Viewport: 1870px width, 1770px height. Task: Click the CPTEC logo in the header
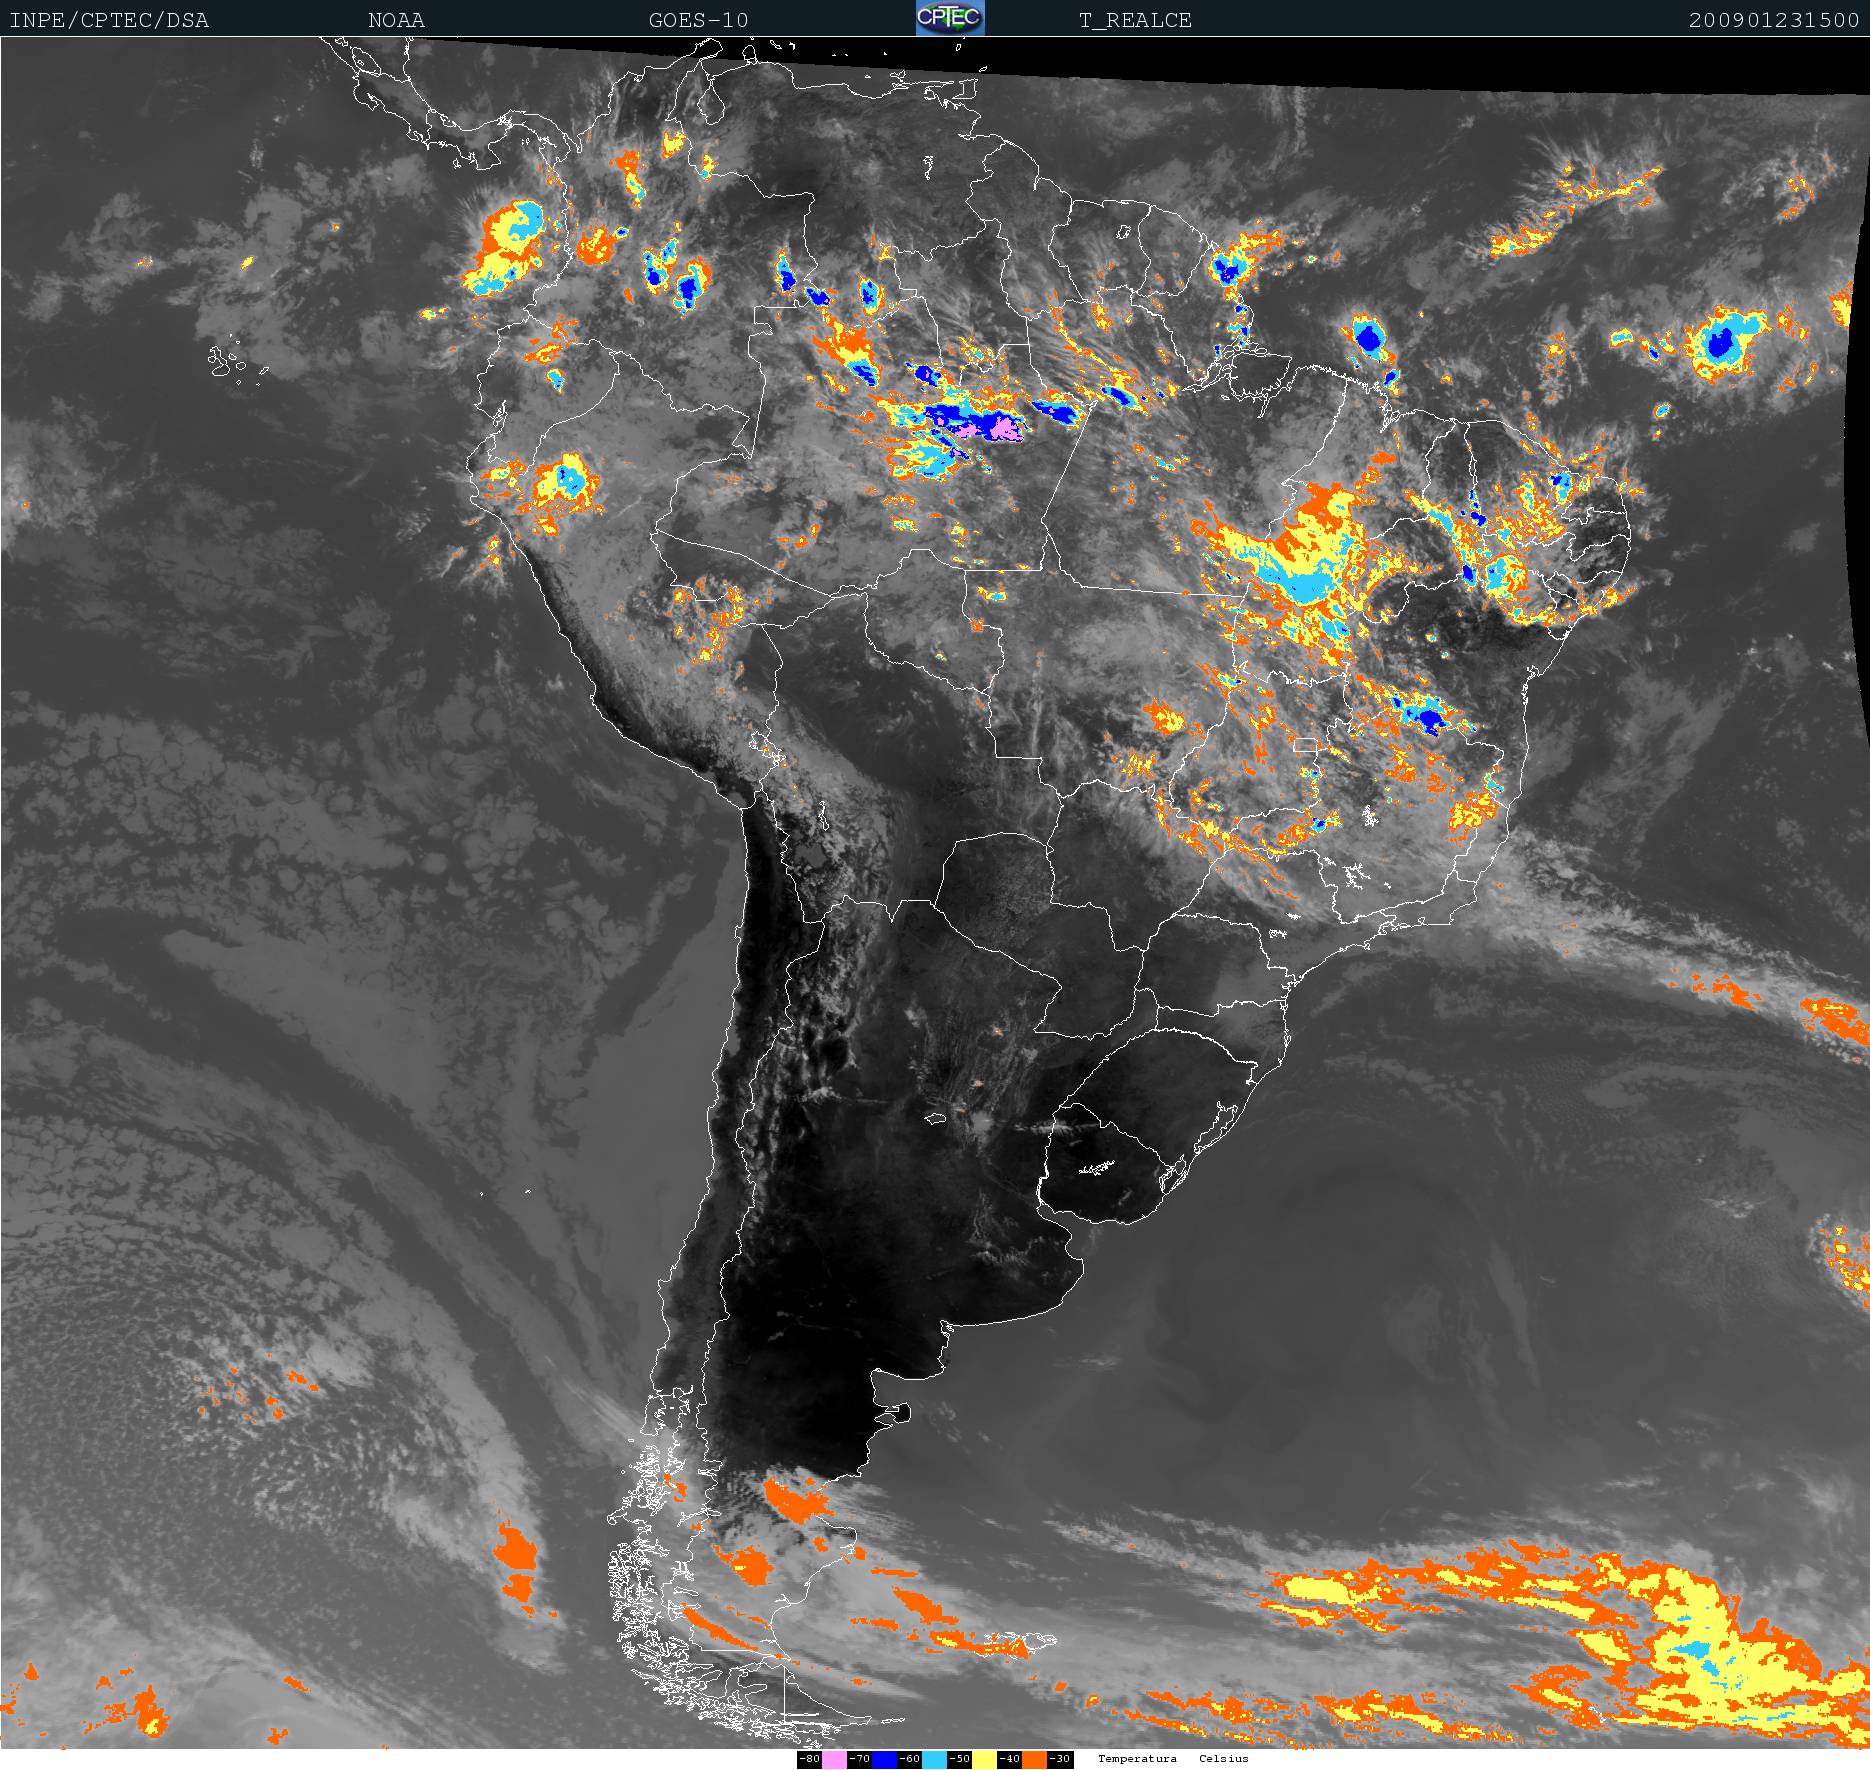point(950,18)
